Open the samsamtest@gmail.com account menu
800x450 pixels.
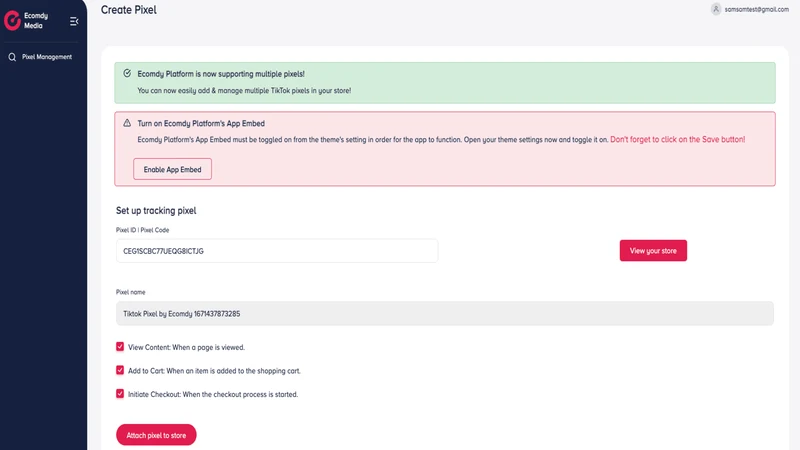pyautogui.click(x=756, y=9)
